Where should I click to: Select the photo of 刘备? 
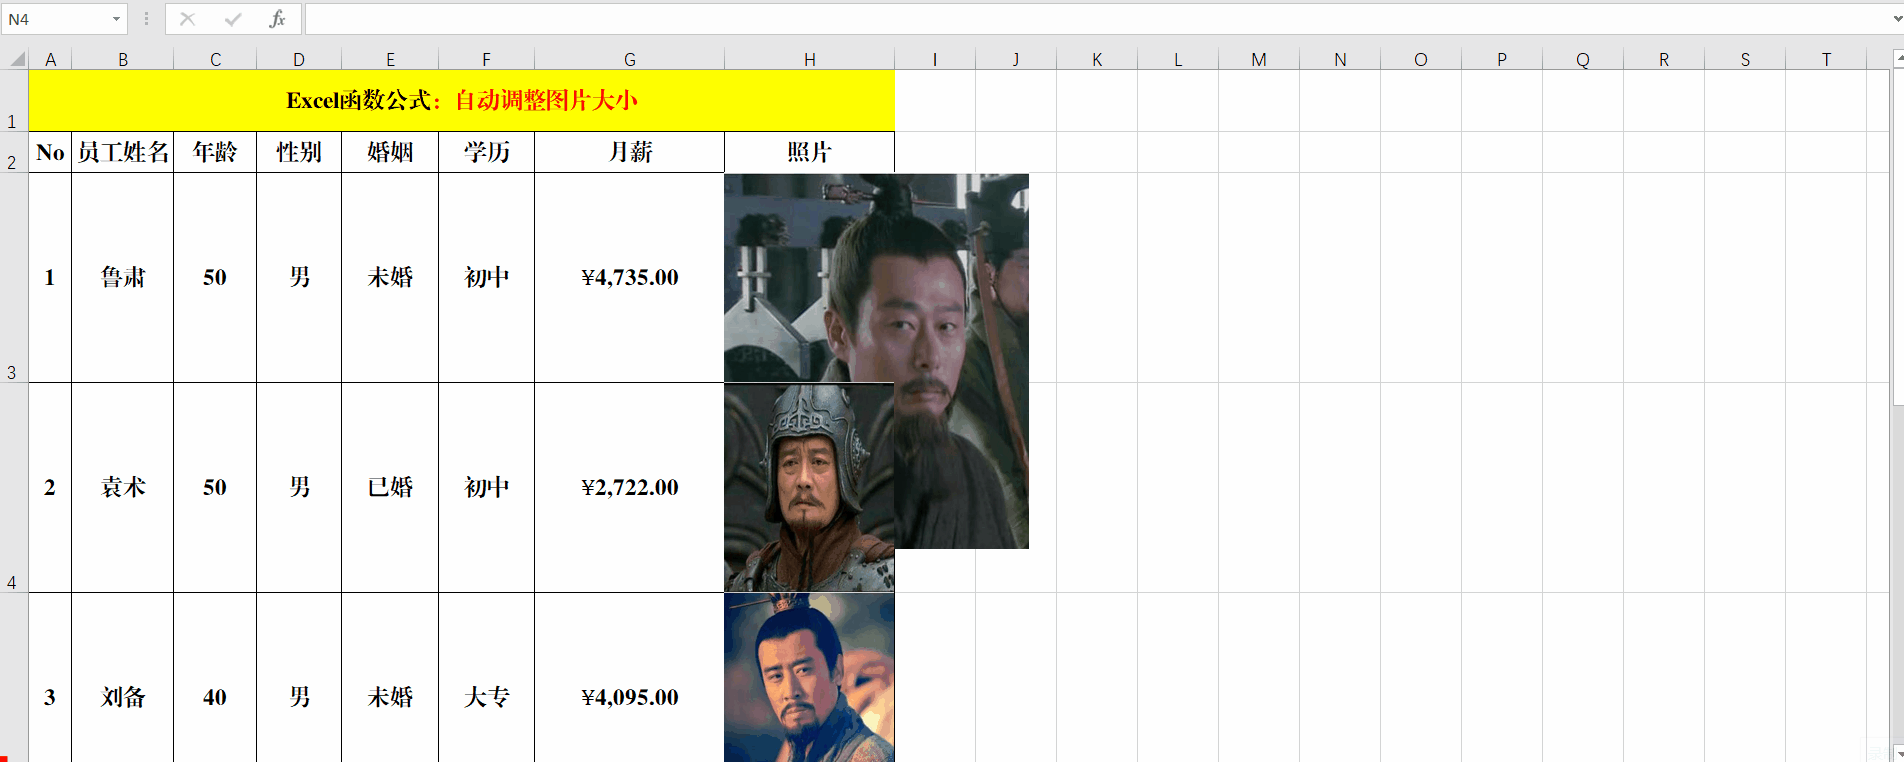[x=809, y=678]
